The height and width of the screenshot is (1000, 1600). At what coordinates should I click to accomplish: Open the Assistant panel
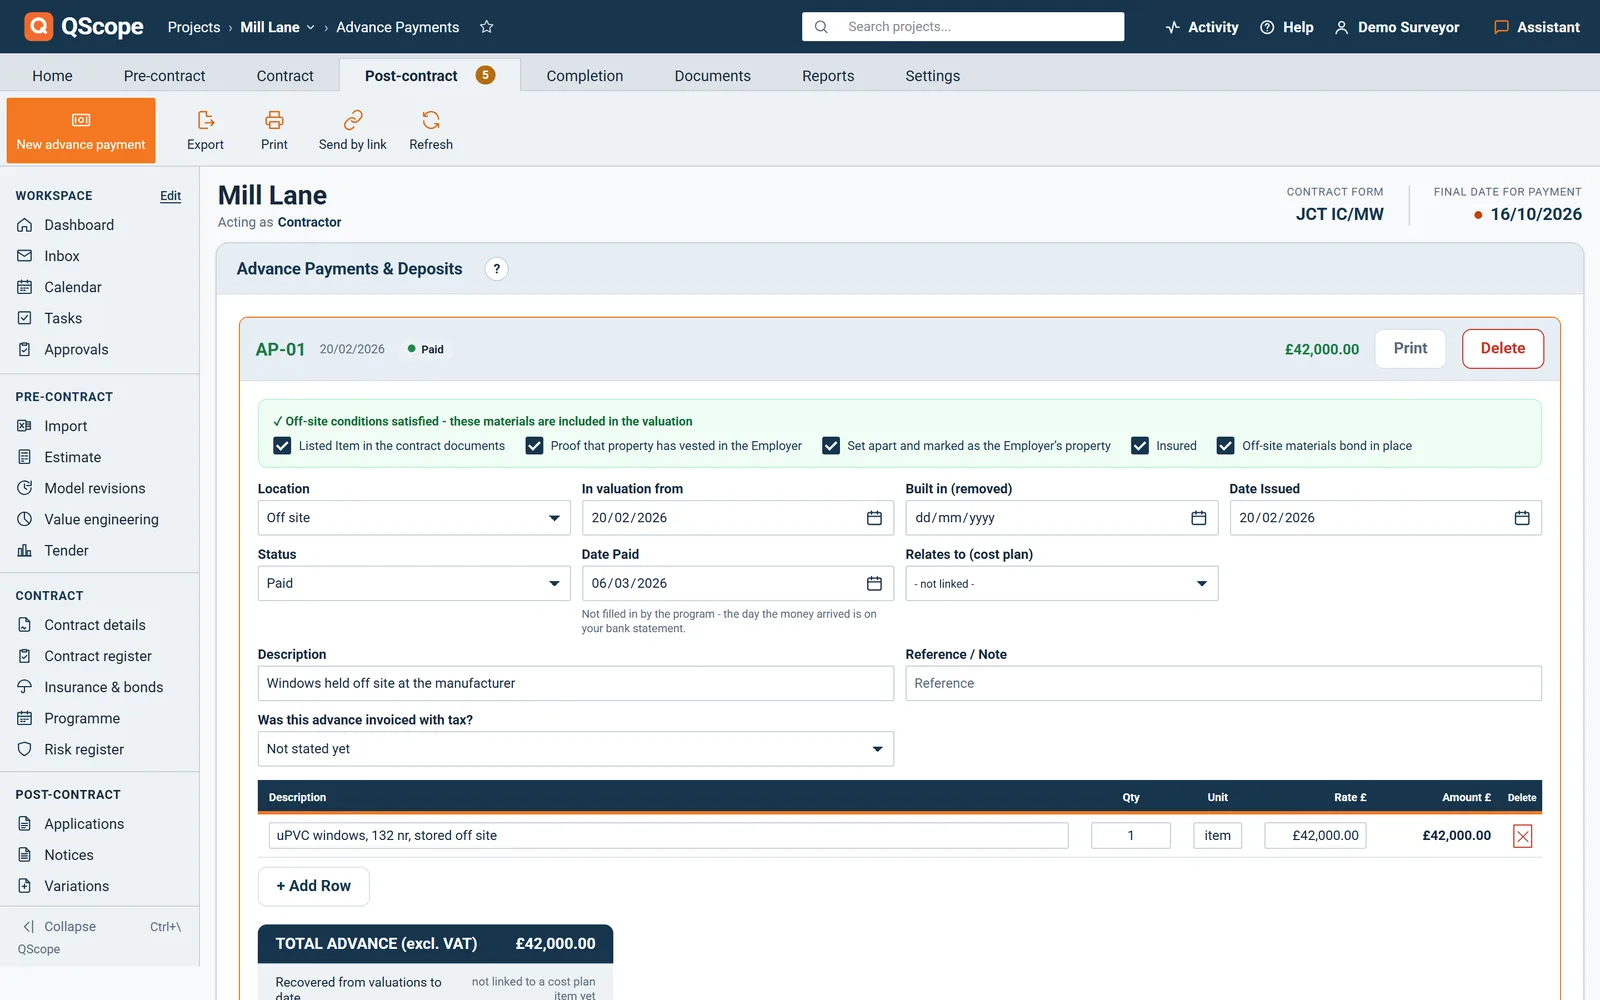(x=1537, y=27)
